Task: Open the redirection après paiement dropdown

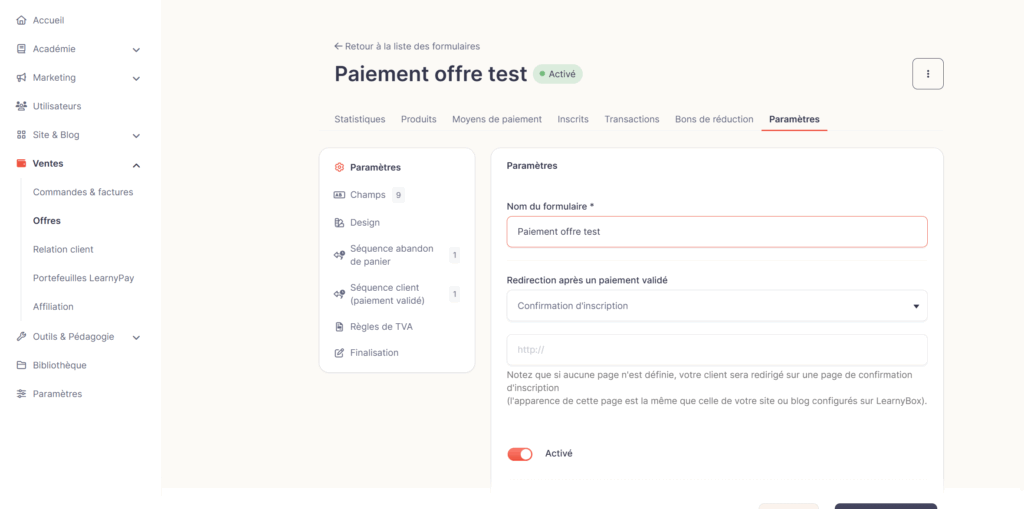Action: coord(717,306)
